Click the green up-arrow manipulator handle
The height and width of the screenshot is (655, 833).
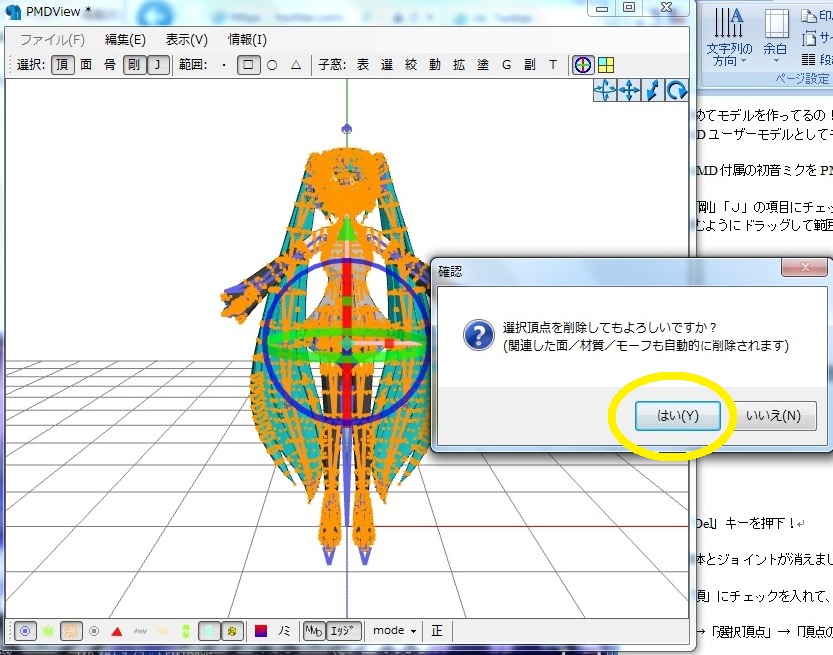pyautogui.click(x=347, y=230)
